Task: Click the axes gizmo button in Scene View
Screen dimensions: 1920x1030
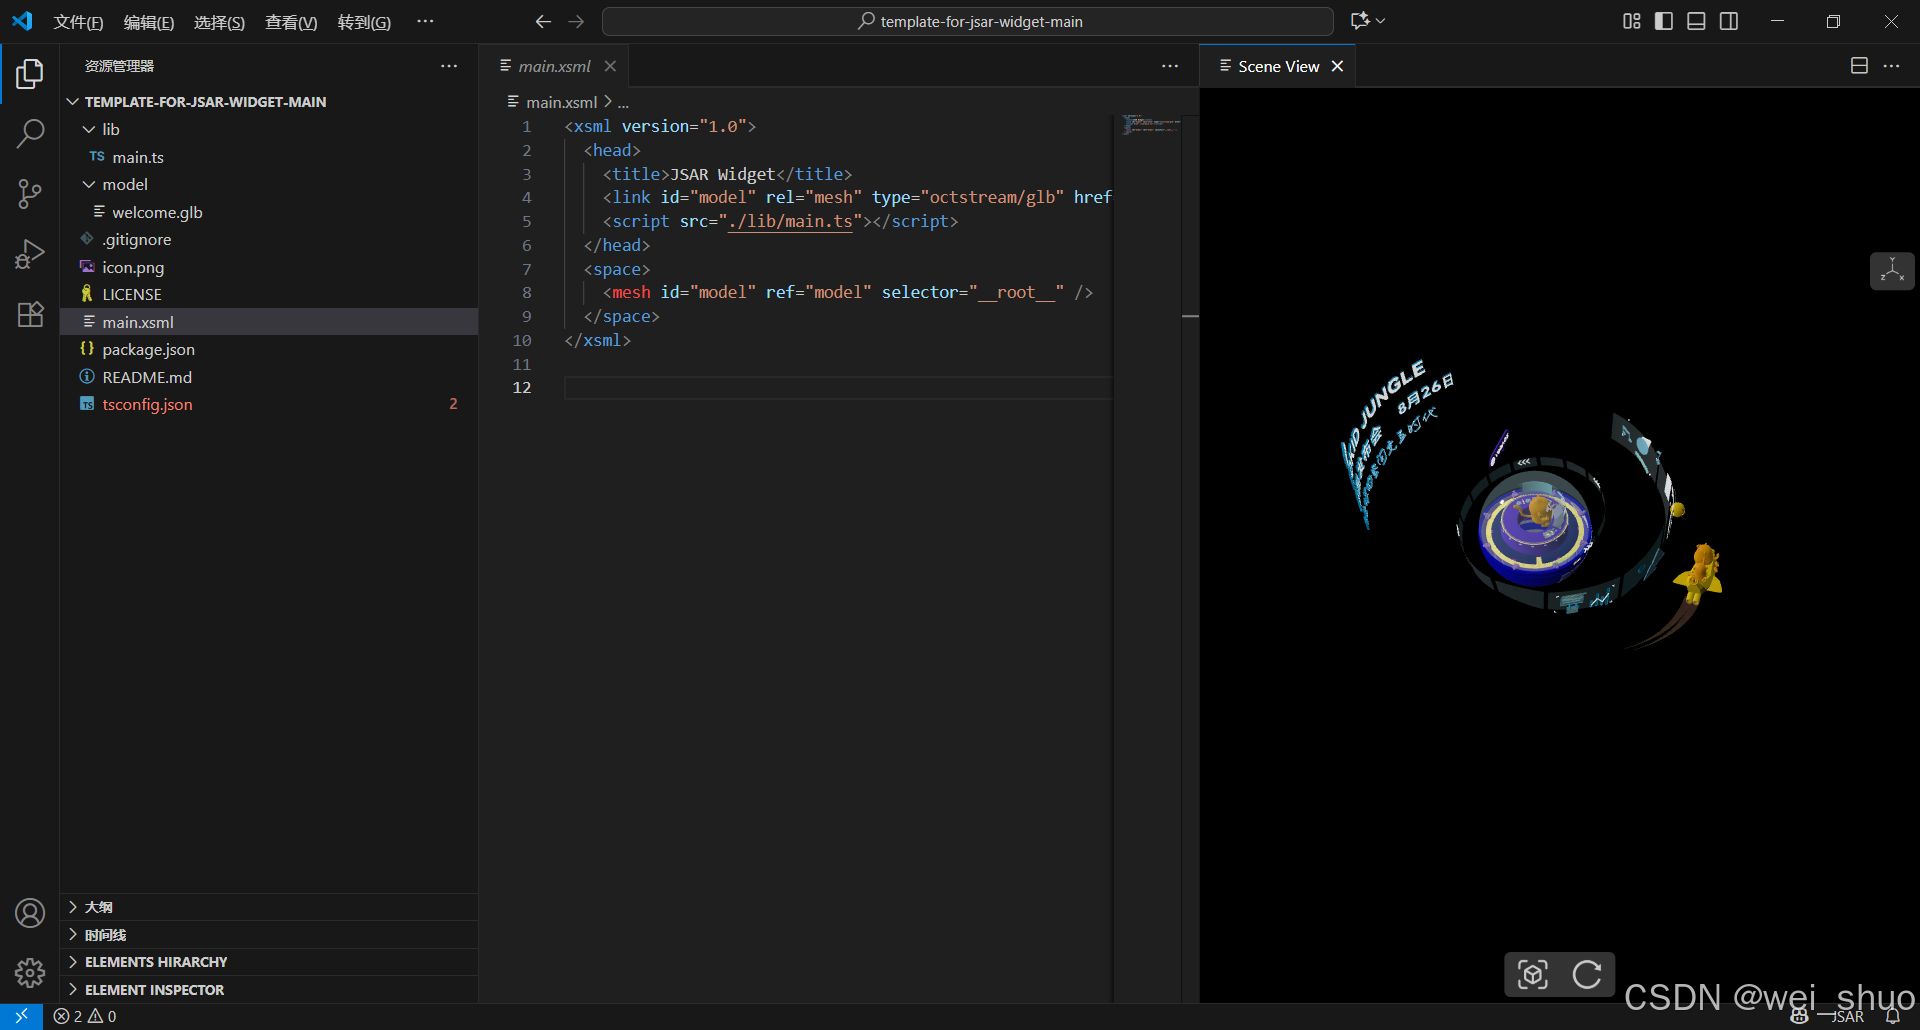Action: click(1892, 271)
